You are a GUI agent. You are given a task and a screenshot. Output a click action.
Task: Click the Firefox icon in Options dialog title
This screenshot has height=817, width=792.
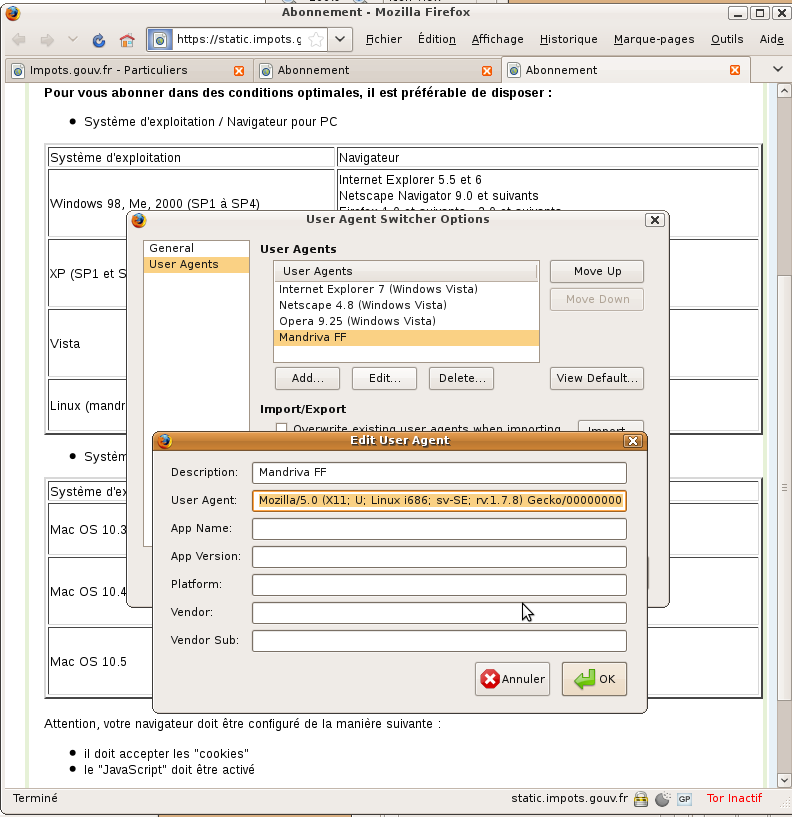click(x=139, y=220)
